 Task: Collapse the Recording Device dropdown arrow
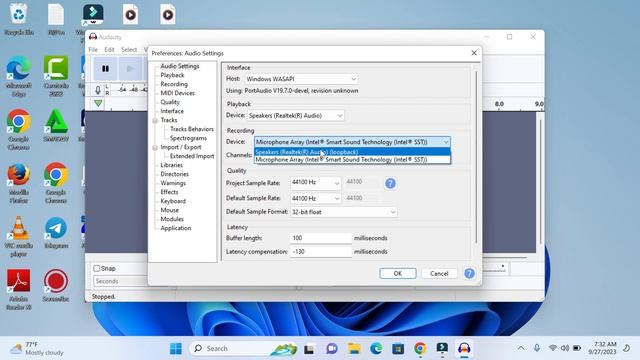click(x=446, y=142)
